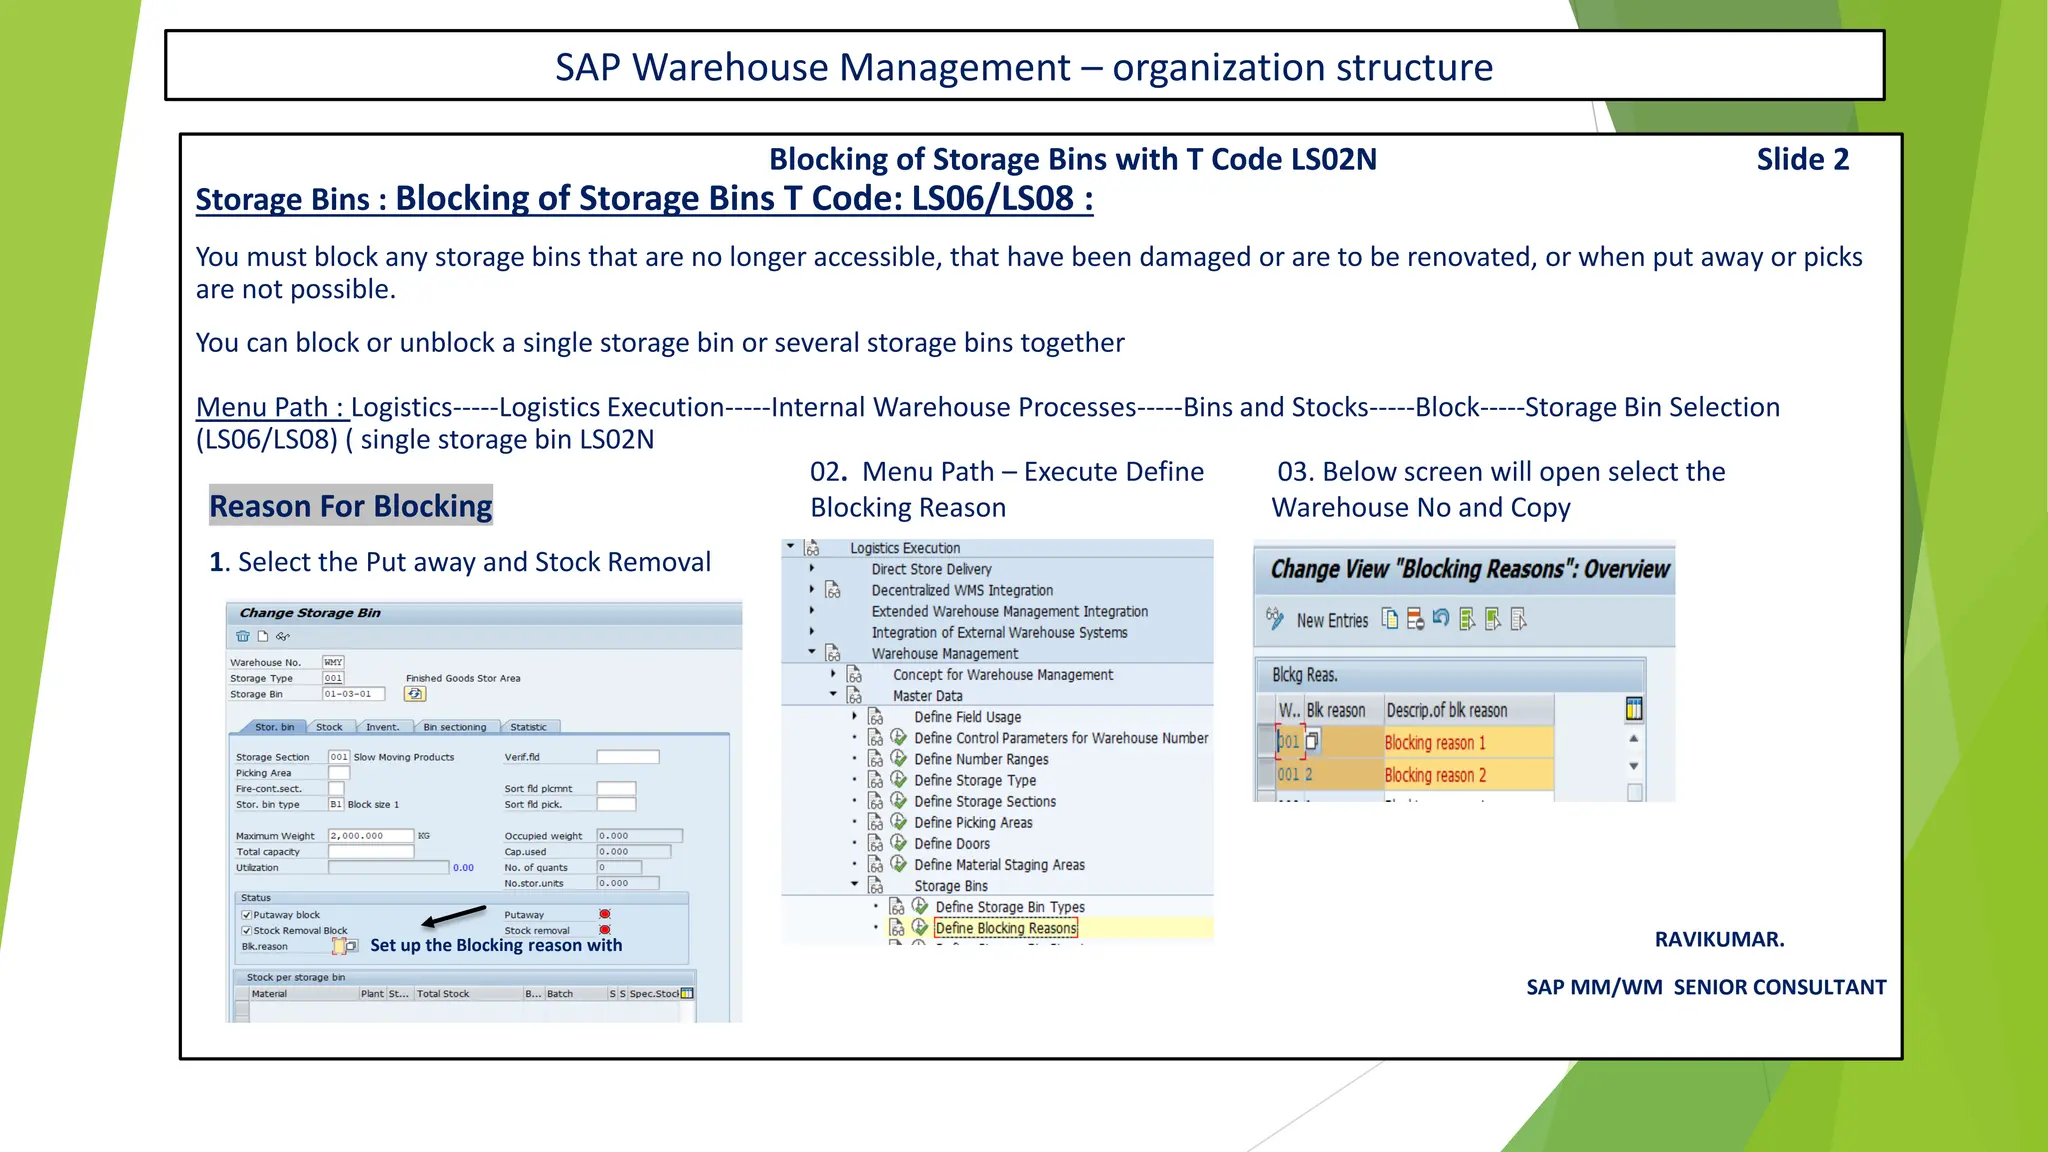2048x1152 pixels.
Task: Click the create blank-page icon in Change Storage Bin
Action: pos(263,636)
